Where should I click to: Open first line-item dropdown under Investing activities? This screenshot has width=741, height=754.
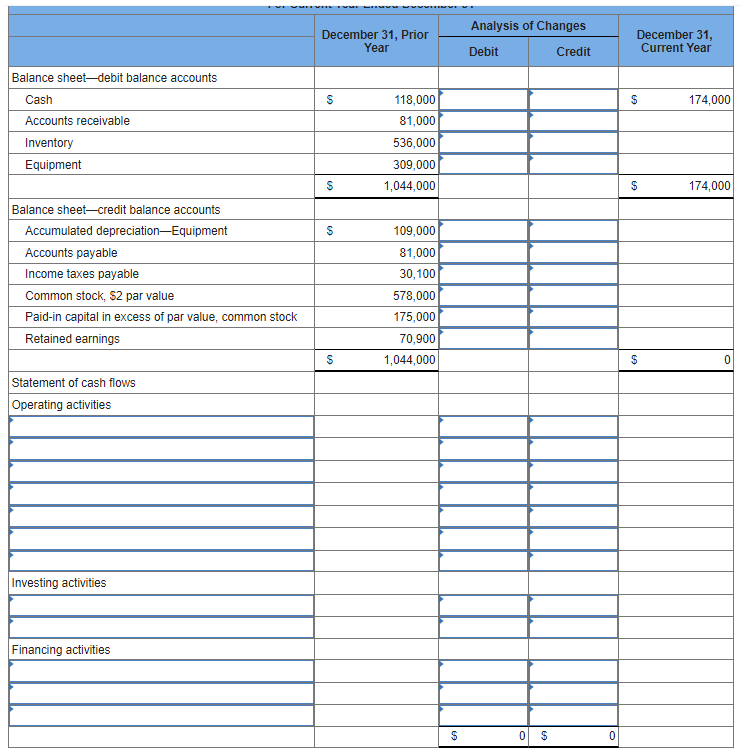click(161, 606)
